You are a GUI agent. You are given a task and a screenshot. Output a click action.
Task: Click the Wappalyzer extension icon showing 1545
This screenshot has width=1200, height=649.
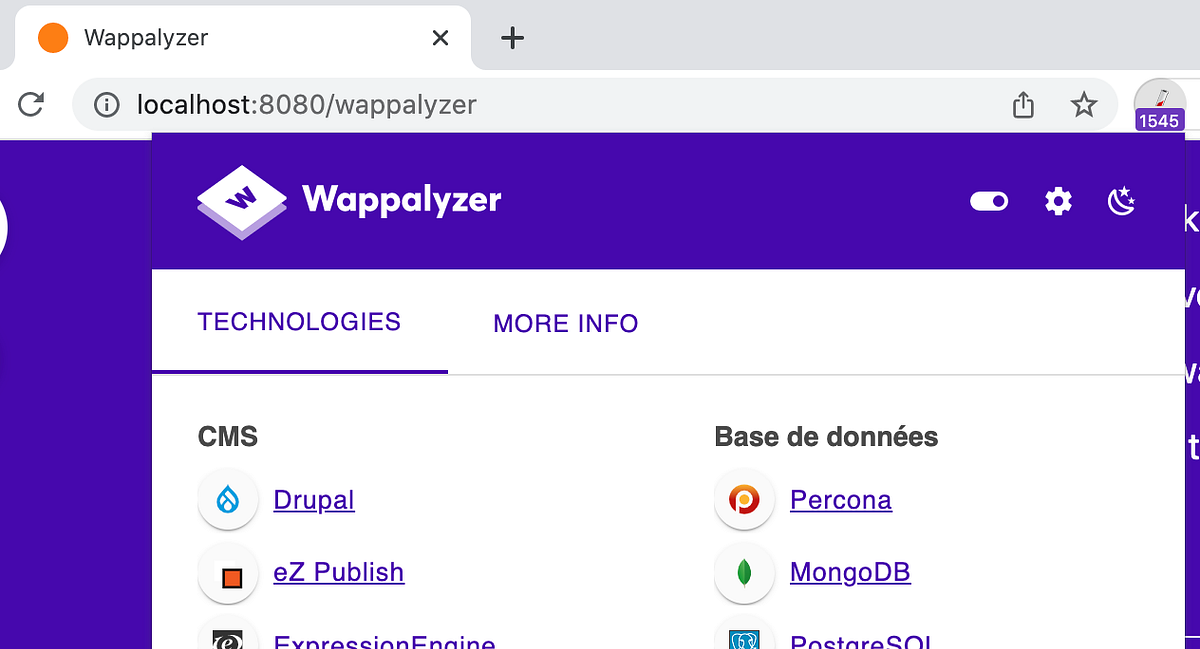tap(1159, 103)
